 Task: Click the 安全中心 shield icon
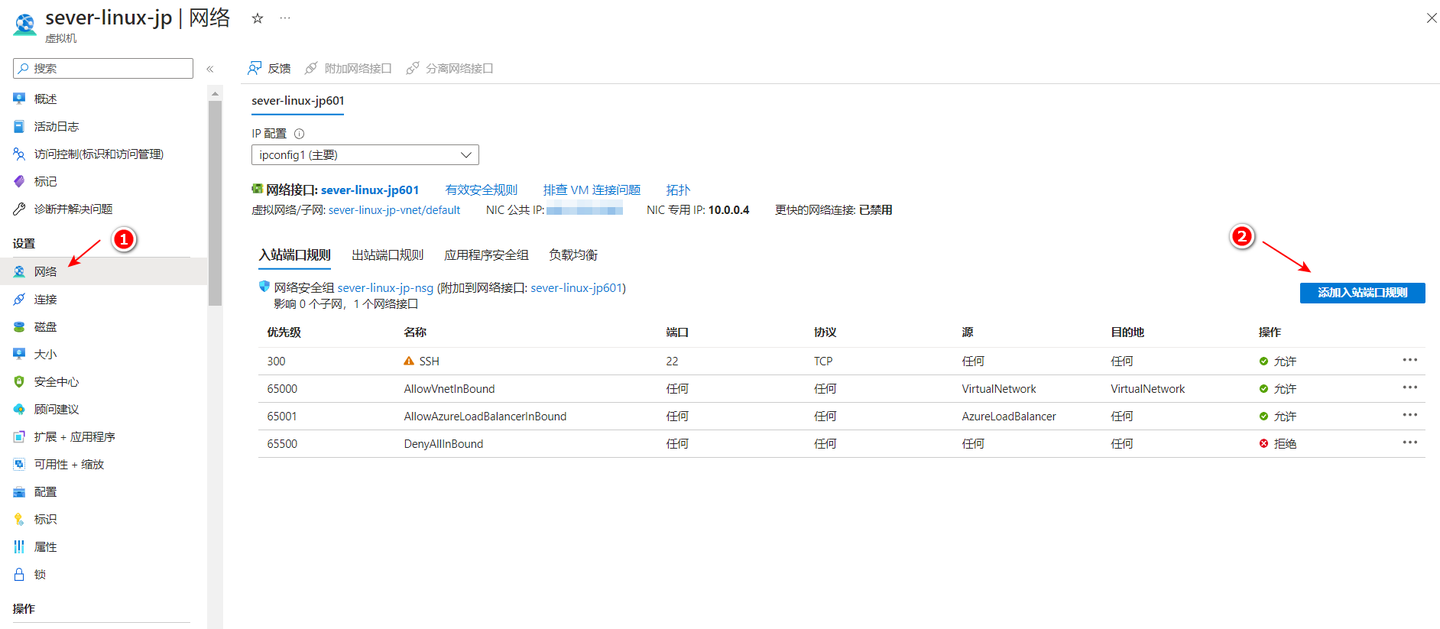tap(18, 382)
